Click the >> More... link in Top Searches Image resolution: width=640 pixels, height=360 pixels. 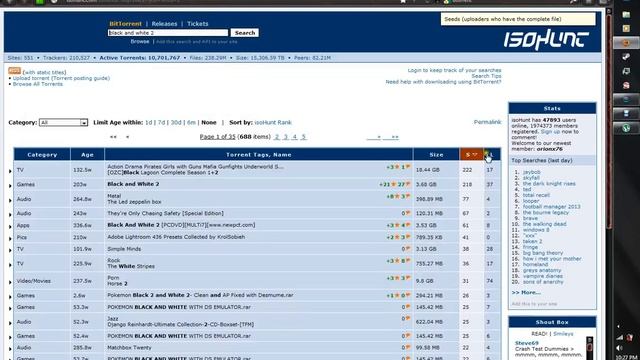pos(526,293)
